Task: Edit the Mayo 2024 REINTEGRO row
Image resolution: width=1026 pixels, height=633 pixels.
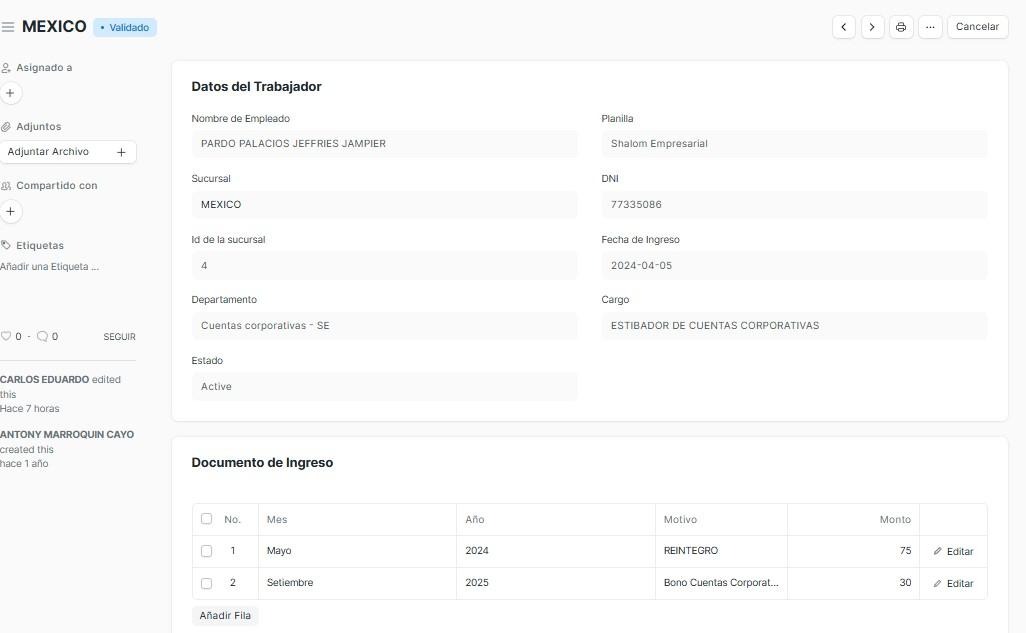Action: (x=953, y=551)
